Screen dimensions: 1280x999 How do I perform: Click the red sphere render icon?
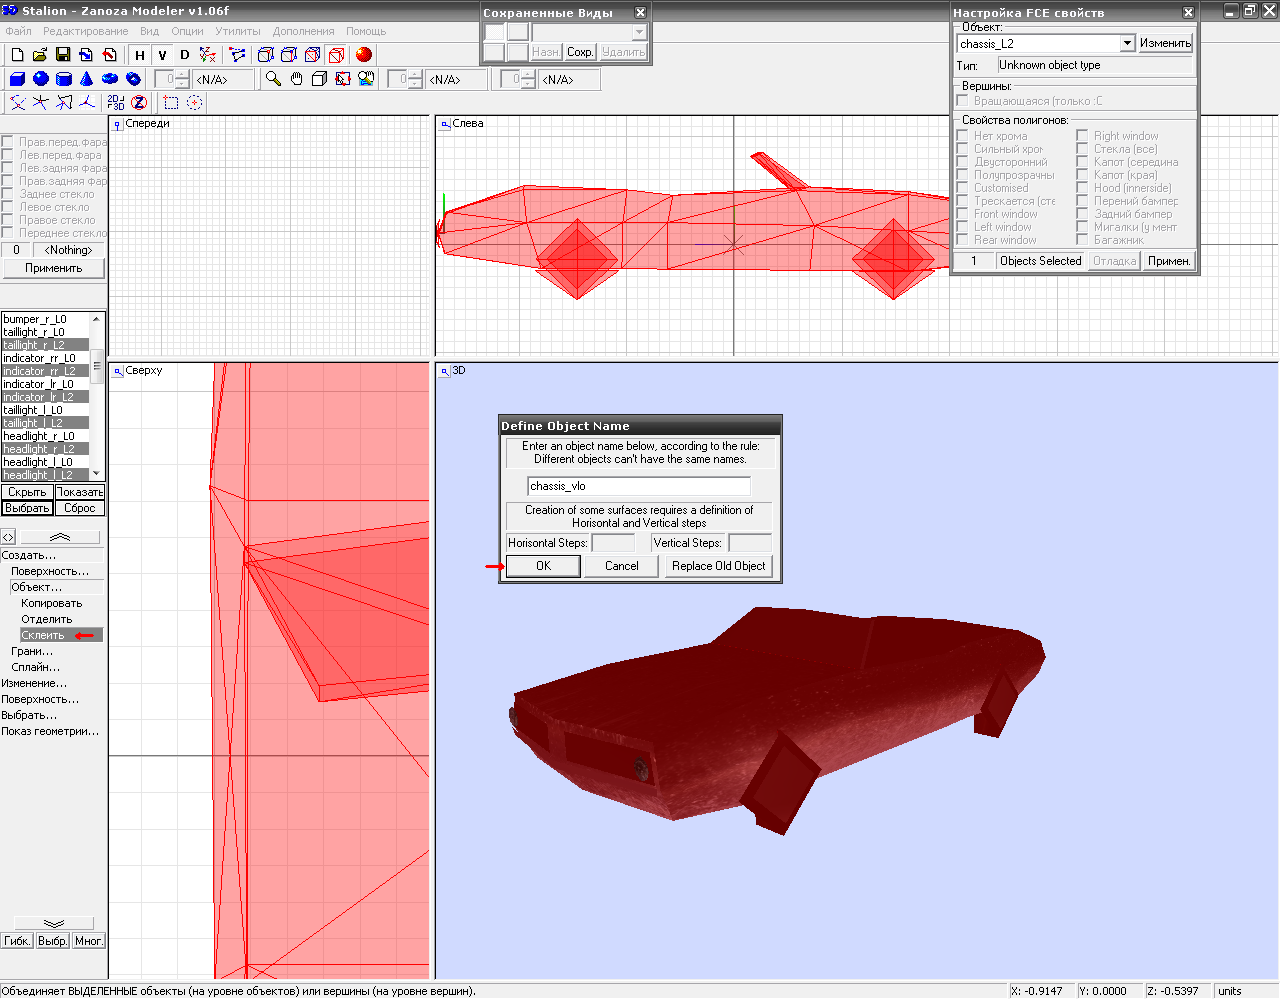coord(364,55)
